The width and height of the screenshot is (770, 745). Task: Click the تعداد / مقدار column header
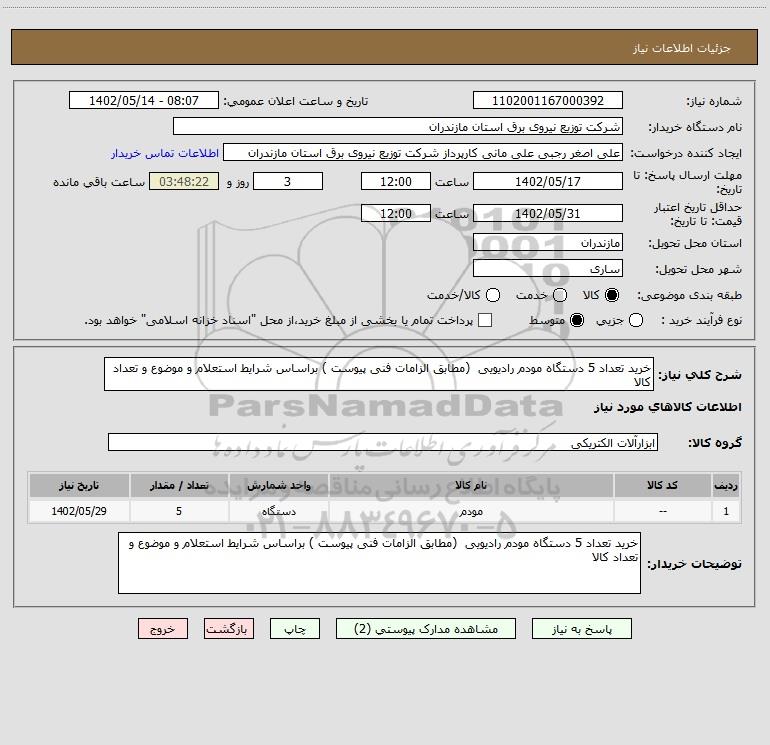pos(179,485)
